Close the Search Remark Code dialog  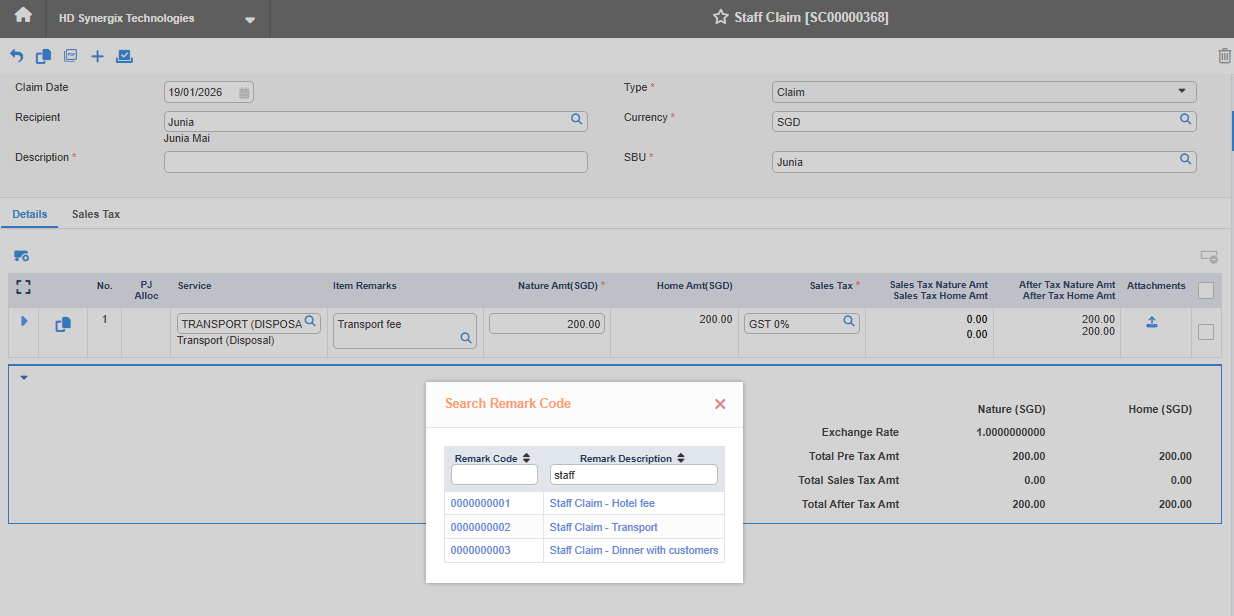click(x=720, y=404)
